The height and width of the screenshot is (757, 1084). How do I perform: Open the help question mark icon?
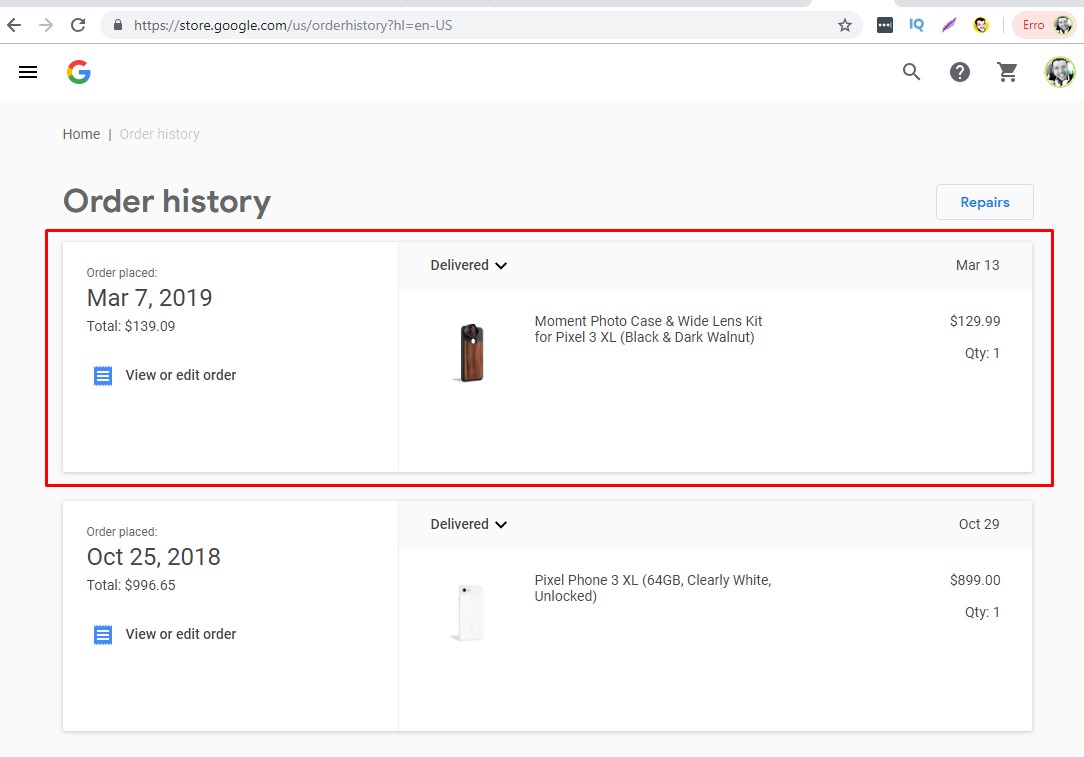(x=960, y=72)
